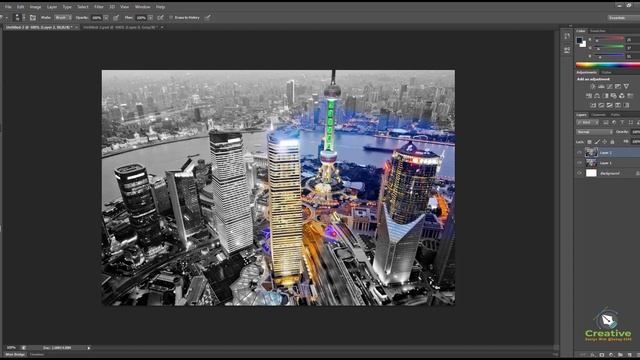The width and height of the screenshot is (640, 360).
Task: Switch to the Channels tab
Action: coord(598,115)
